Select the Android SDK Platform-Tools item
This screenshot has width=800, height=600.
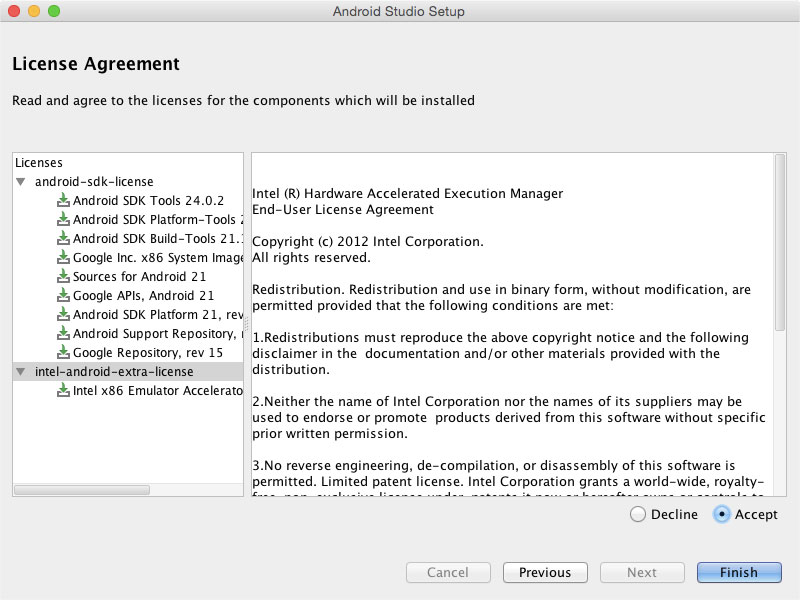[x=158, y=219]
